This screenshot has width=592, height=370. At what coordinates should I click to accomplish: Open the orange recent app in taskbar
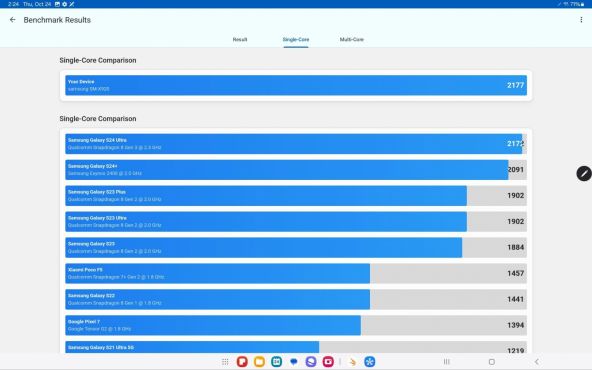(x=353, y=362)
